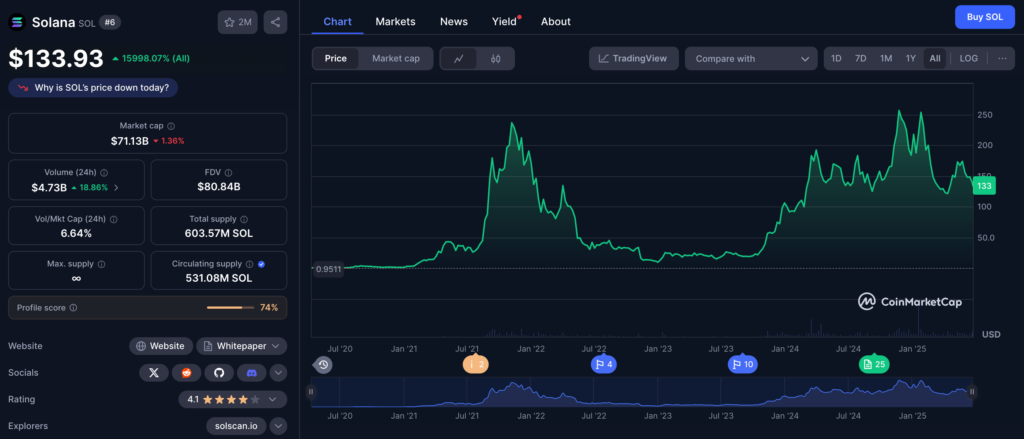Select the Market cap chart toggle

point(396,58)
